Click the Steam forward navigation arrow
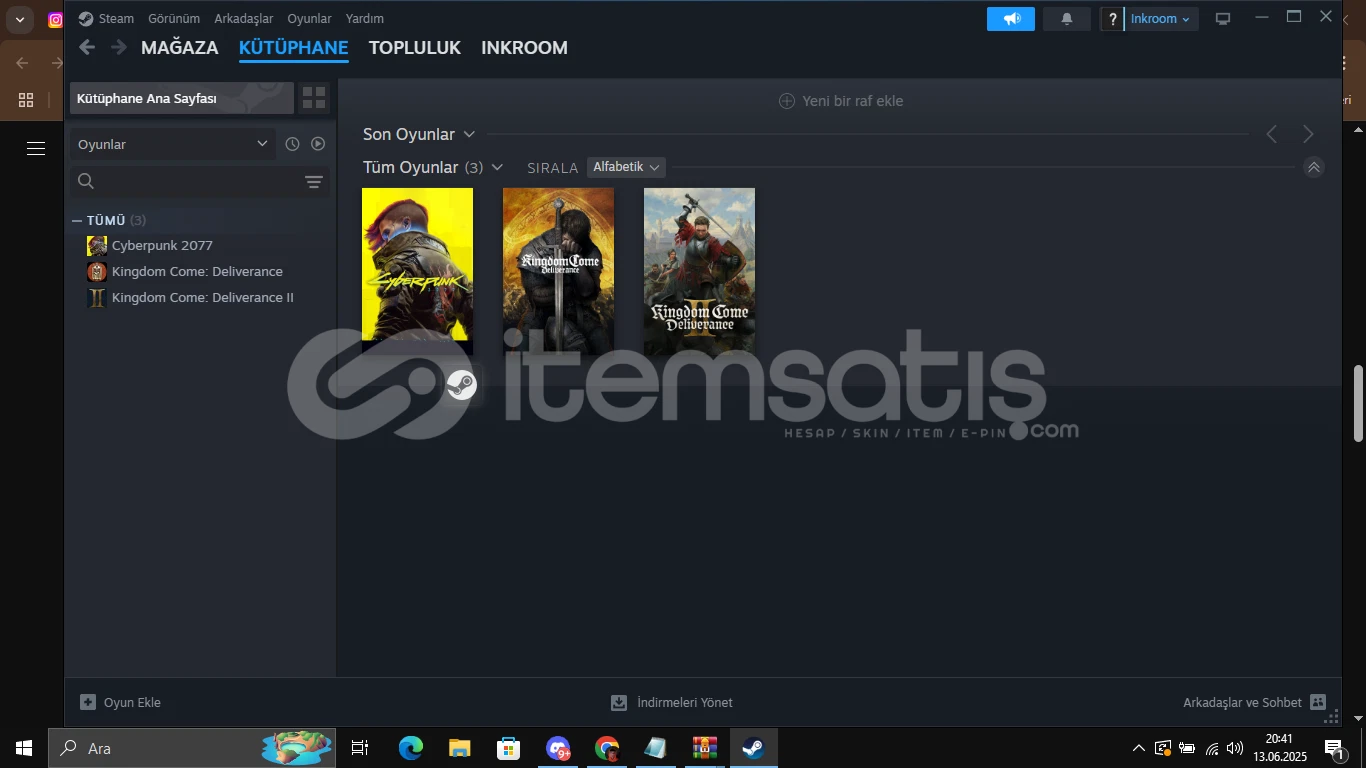Image resolution: width=1366 pixels, height=768 pixels. 119,47
